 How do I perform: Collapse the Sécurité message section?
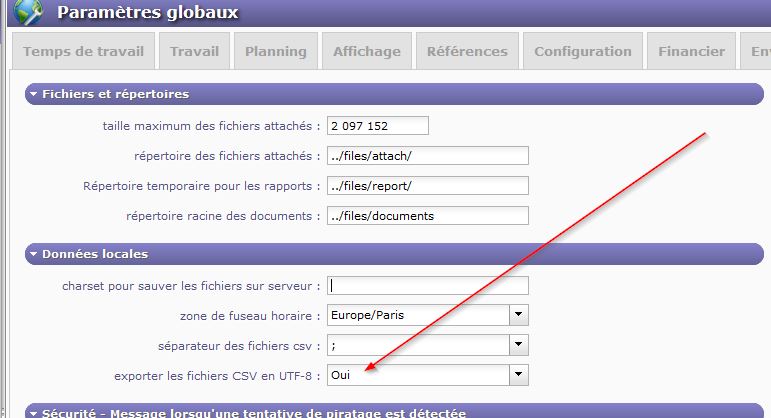click(33, 414)
